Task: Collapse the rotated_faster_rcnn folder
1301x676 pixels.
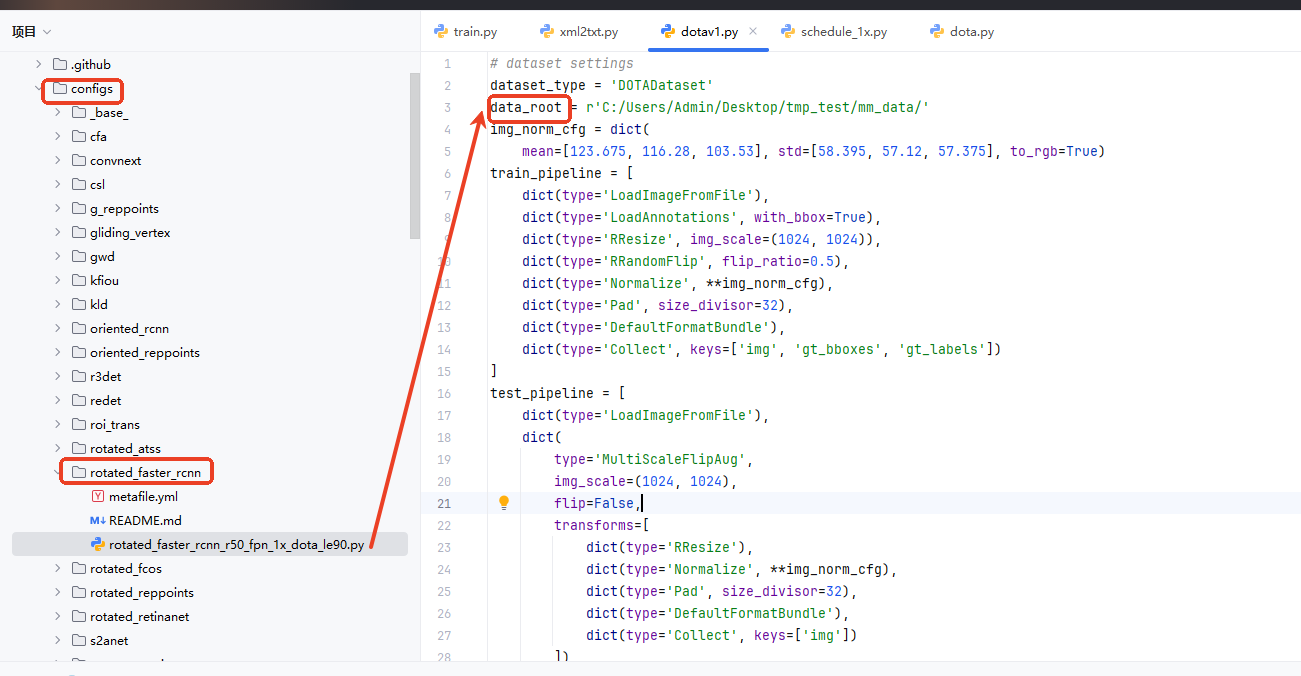Action: [x=58, y=472]
